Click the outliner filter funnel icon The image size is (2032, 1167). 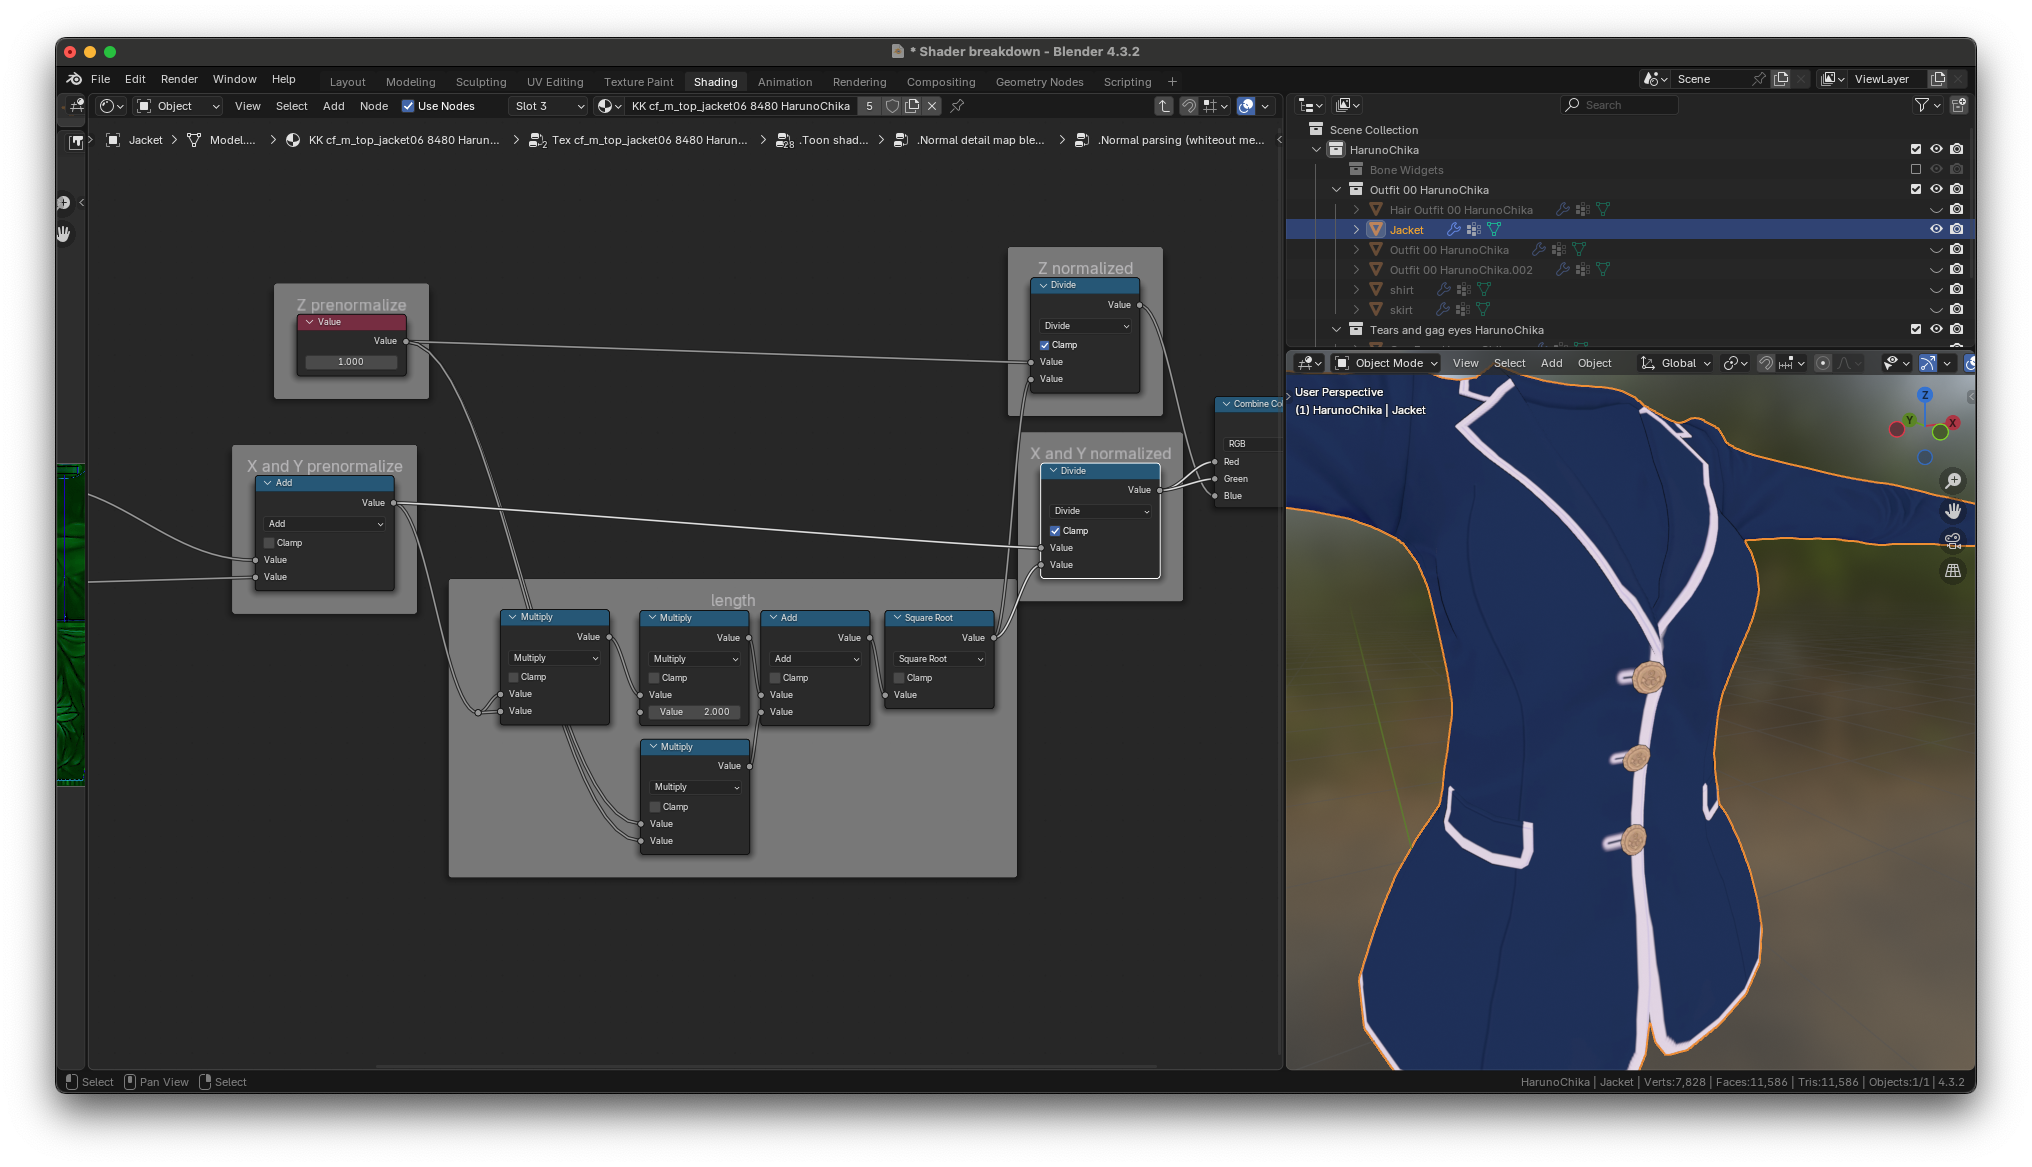1921,105
